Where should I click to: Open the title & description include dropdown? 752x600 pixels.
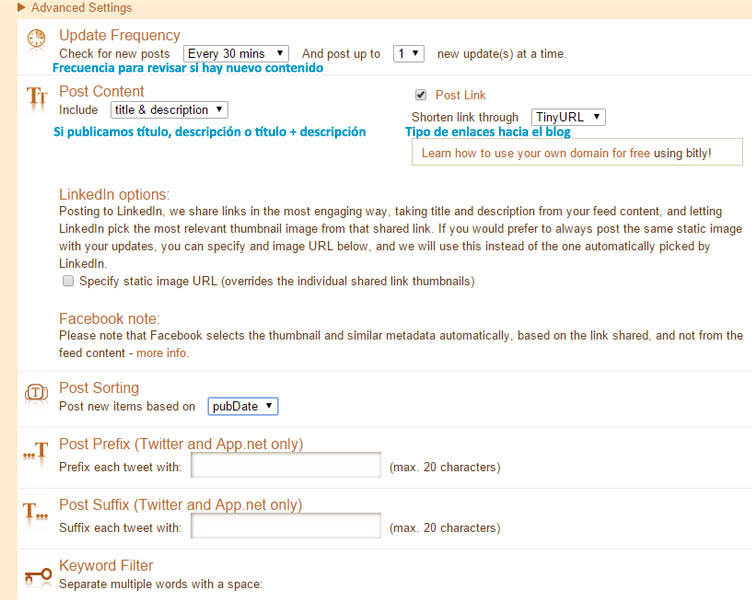[x=168, y=110]
